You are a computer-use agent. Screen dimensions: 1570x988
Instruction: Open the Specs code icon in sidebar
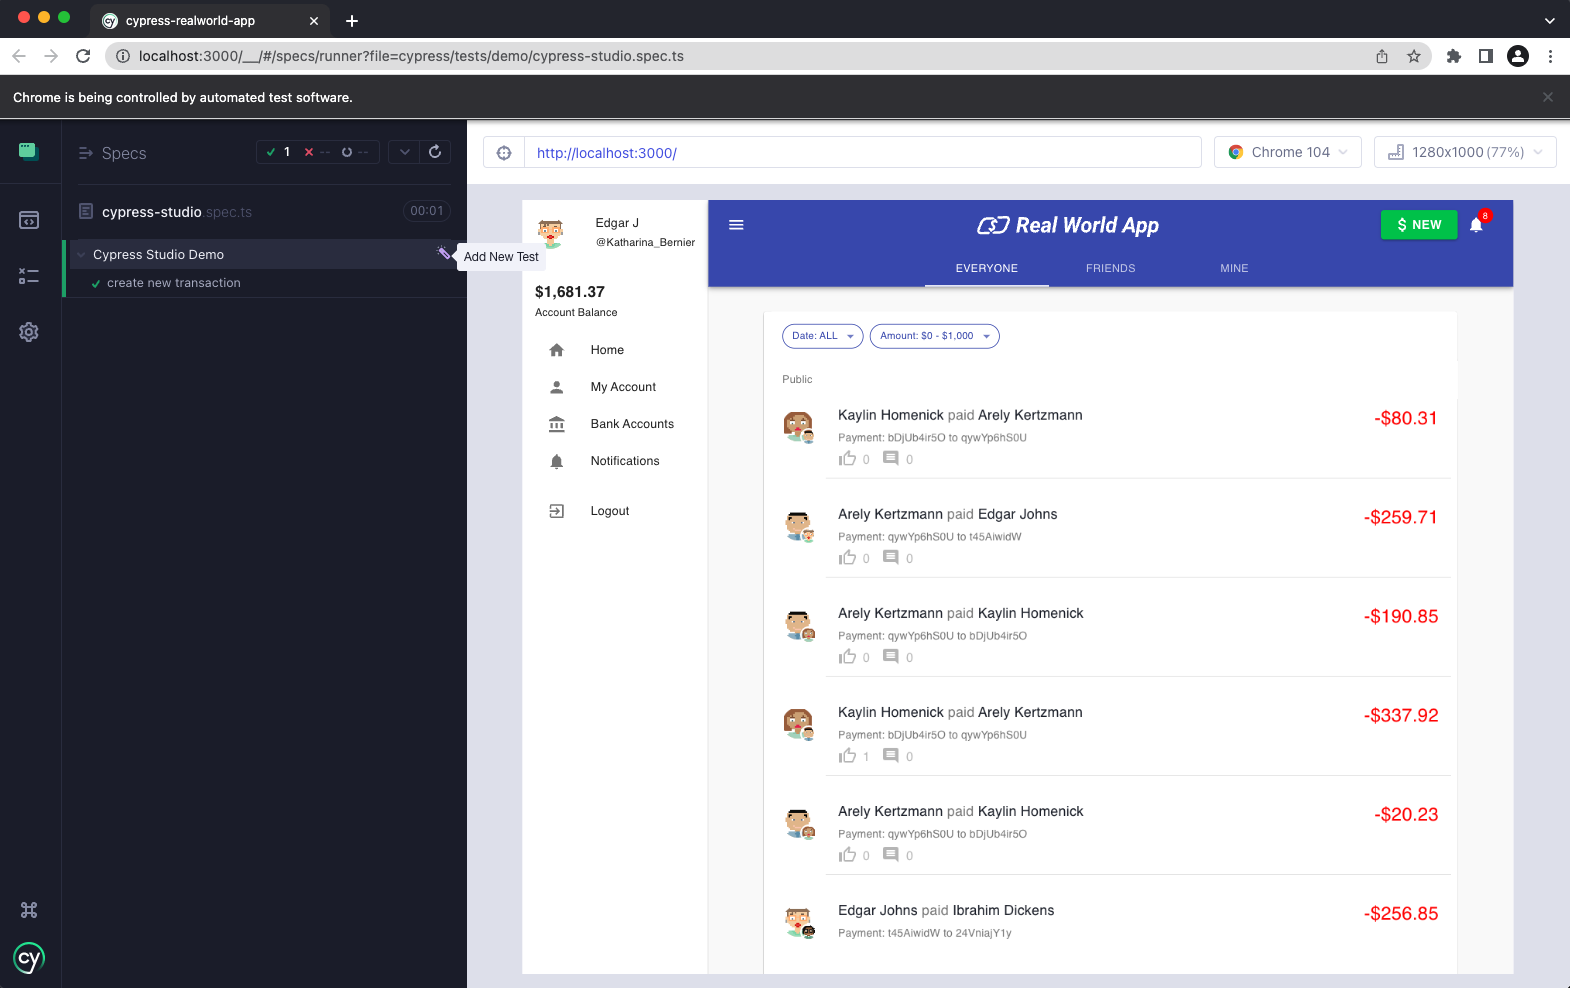coord(29,220)
